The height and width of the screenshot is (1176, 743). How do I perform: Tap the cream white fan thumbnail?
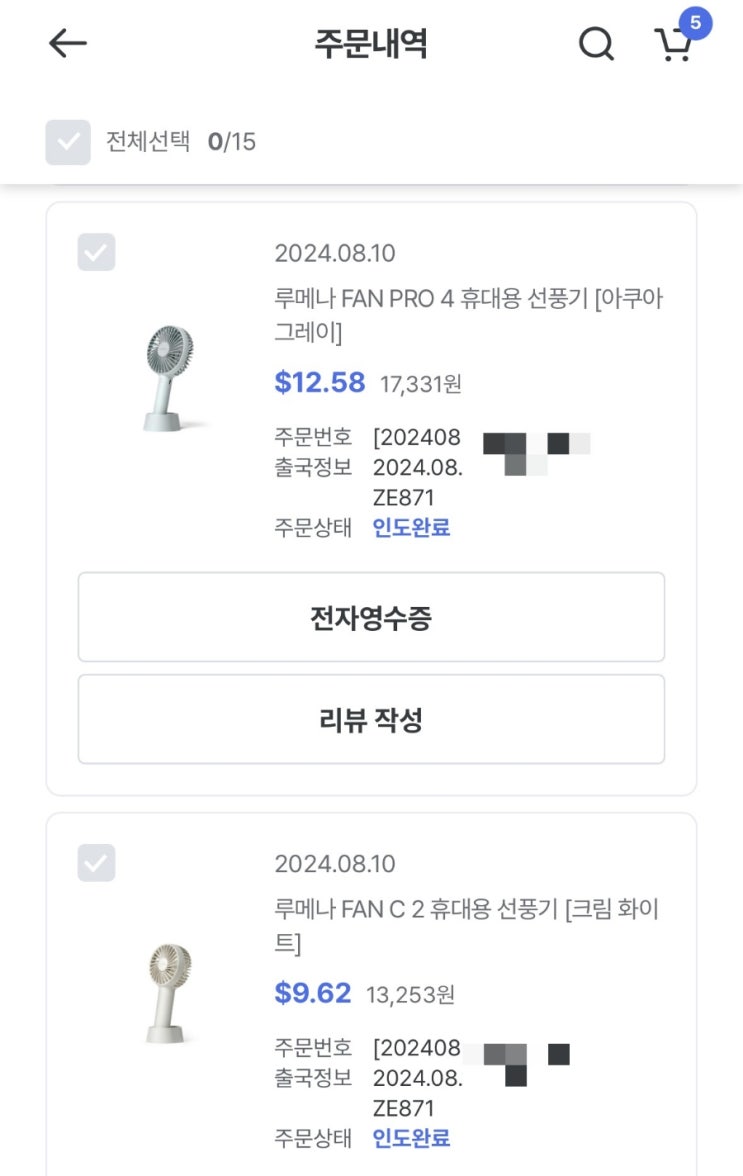tap(167, 992)
